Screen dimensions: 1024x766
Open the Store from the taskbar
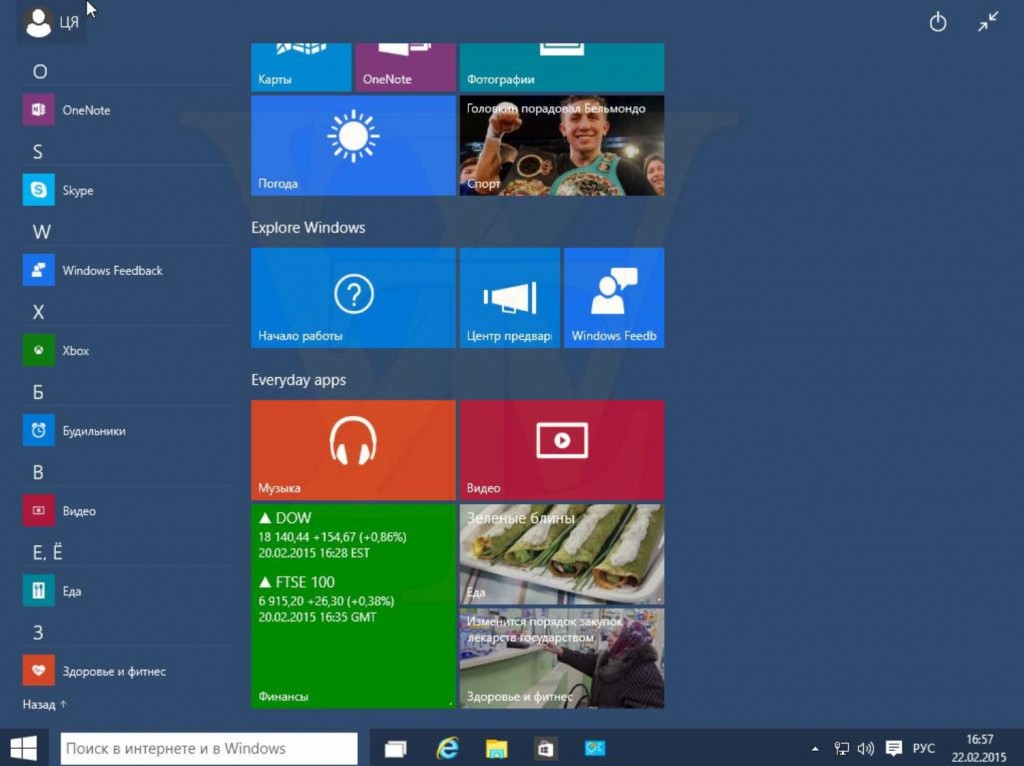(545, 748)
